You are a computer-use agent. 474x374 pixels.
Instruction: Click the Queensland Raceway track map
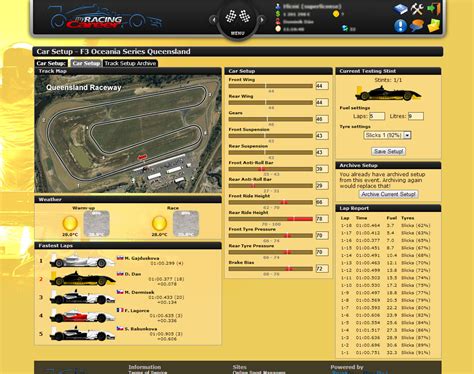point(128,134)
